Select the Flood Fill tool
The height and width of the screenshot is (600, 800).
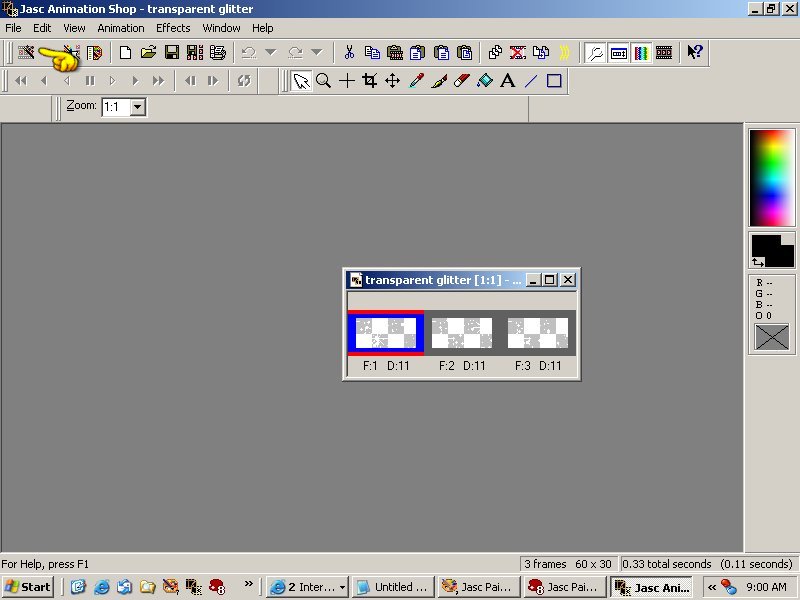coord(485,81)
